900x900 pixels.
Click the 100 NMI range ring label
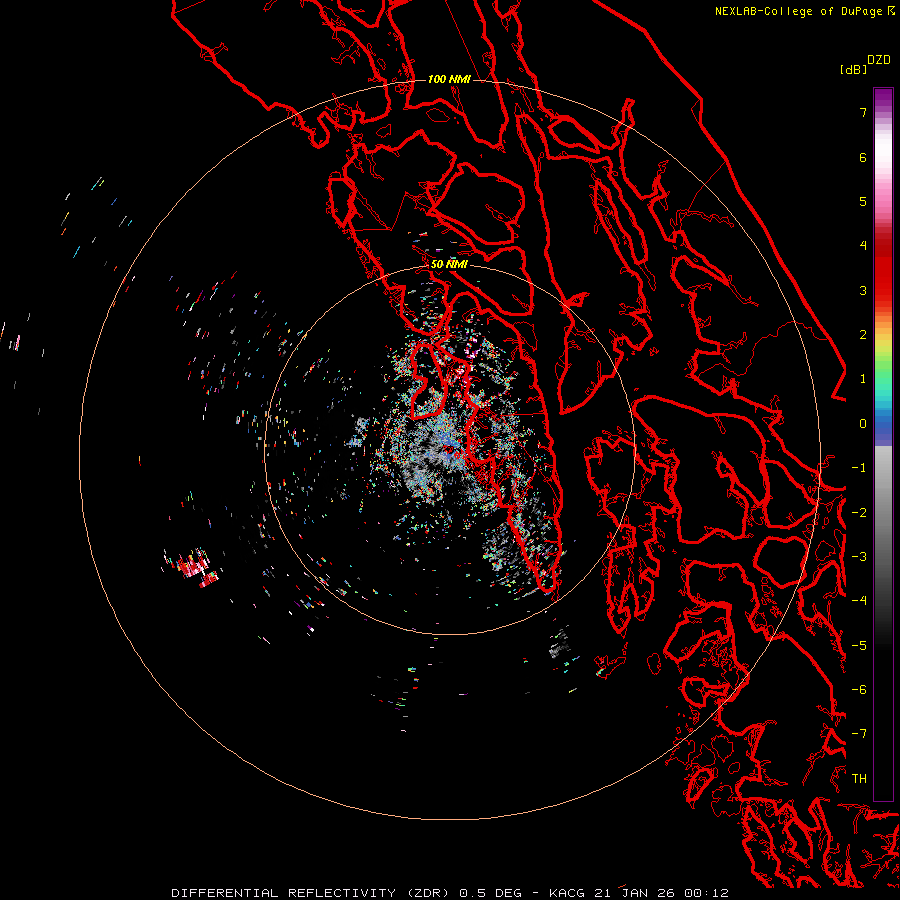tap(449, 79)
